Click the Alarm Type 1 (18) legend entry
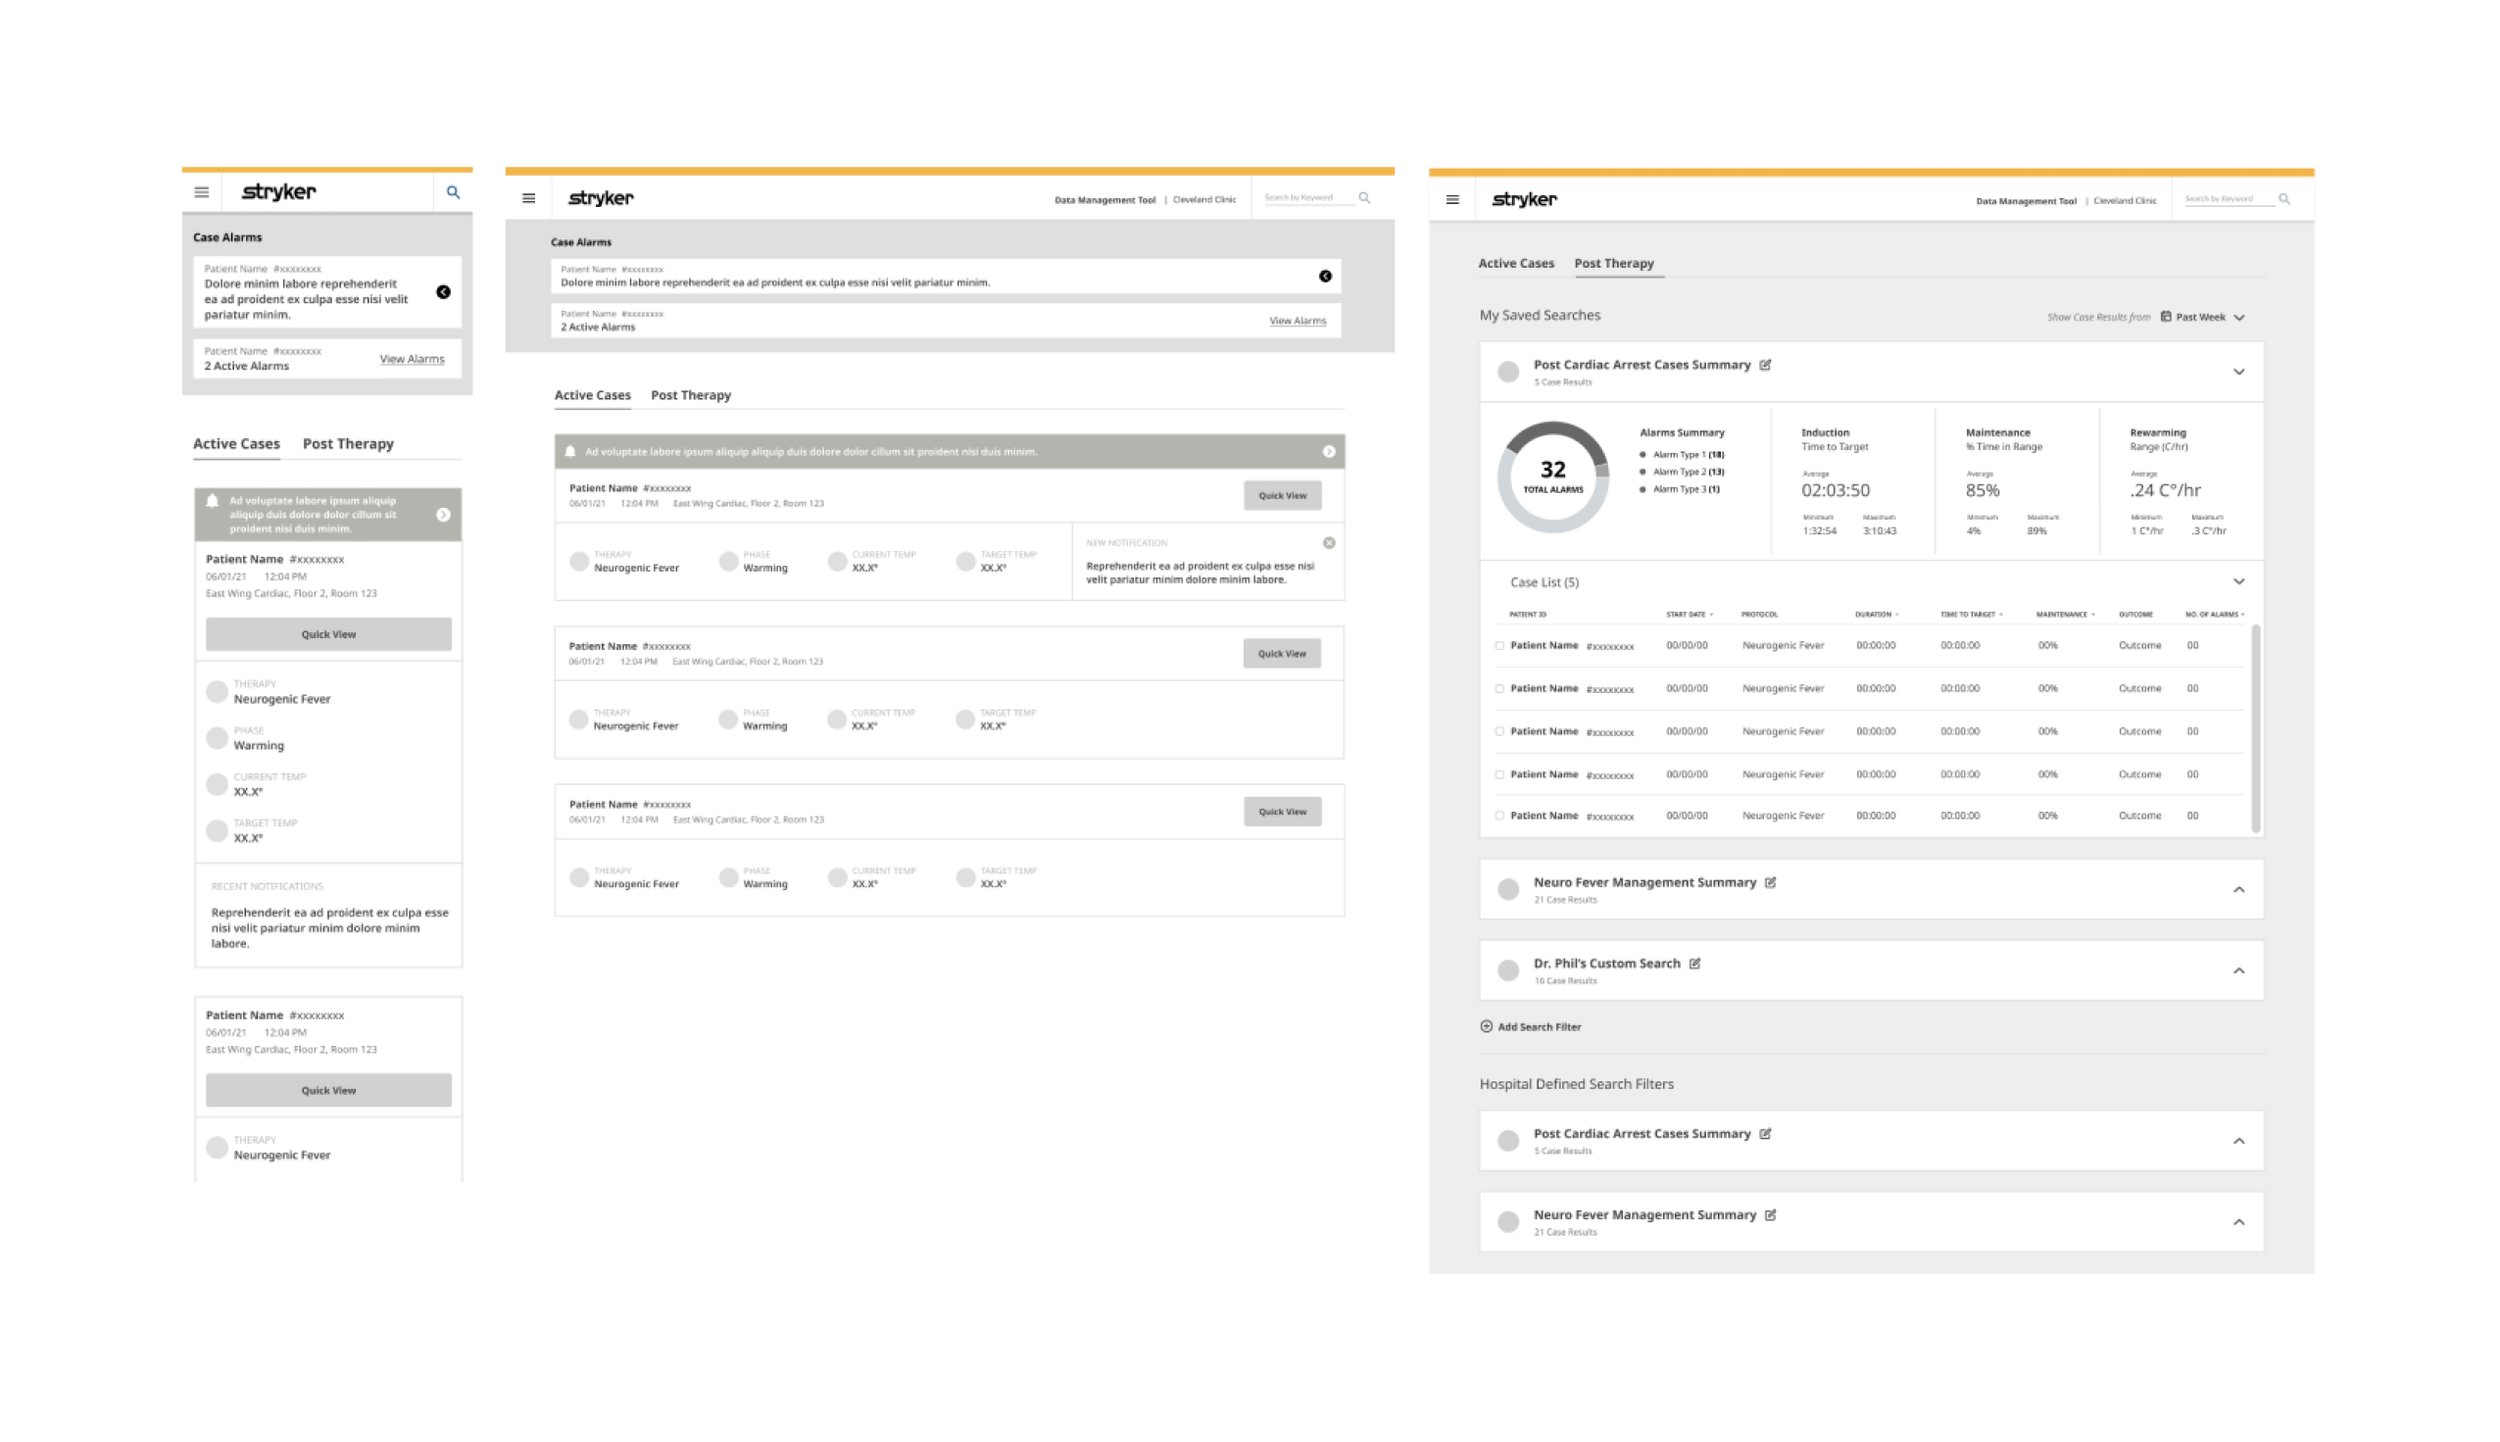Screen dimensions: 2500x1442 point(1682,454)
